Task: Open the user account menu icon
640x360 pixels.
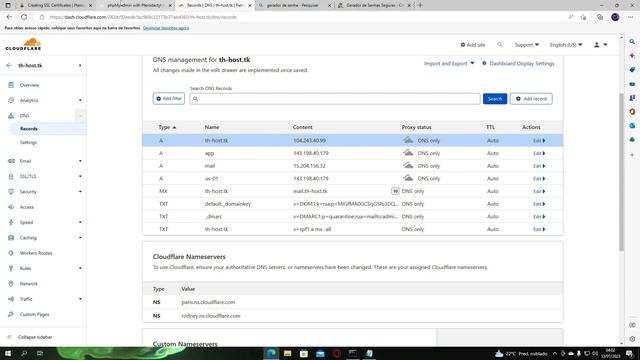Action: click(600, 45)
